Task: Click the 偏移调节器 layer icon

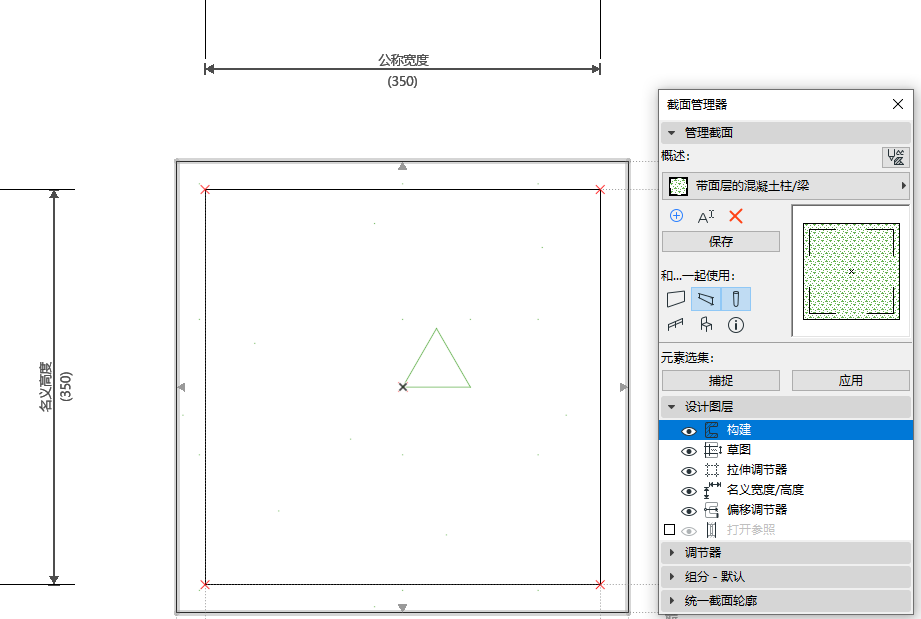Action: (x=711, y=510)
